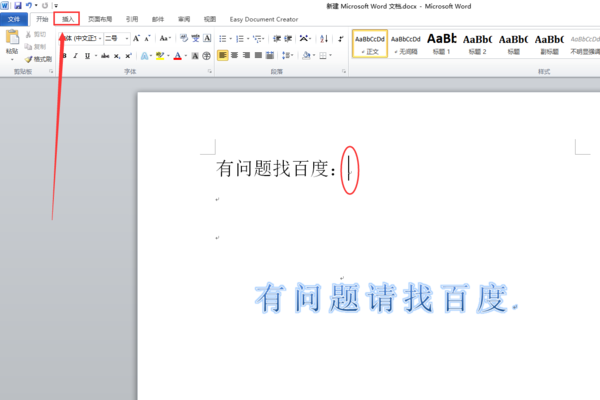Open the Asian Layout tool

click(305, 39)
